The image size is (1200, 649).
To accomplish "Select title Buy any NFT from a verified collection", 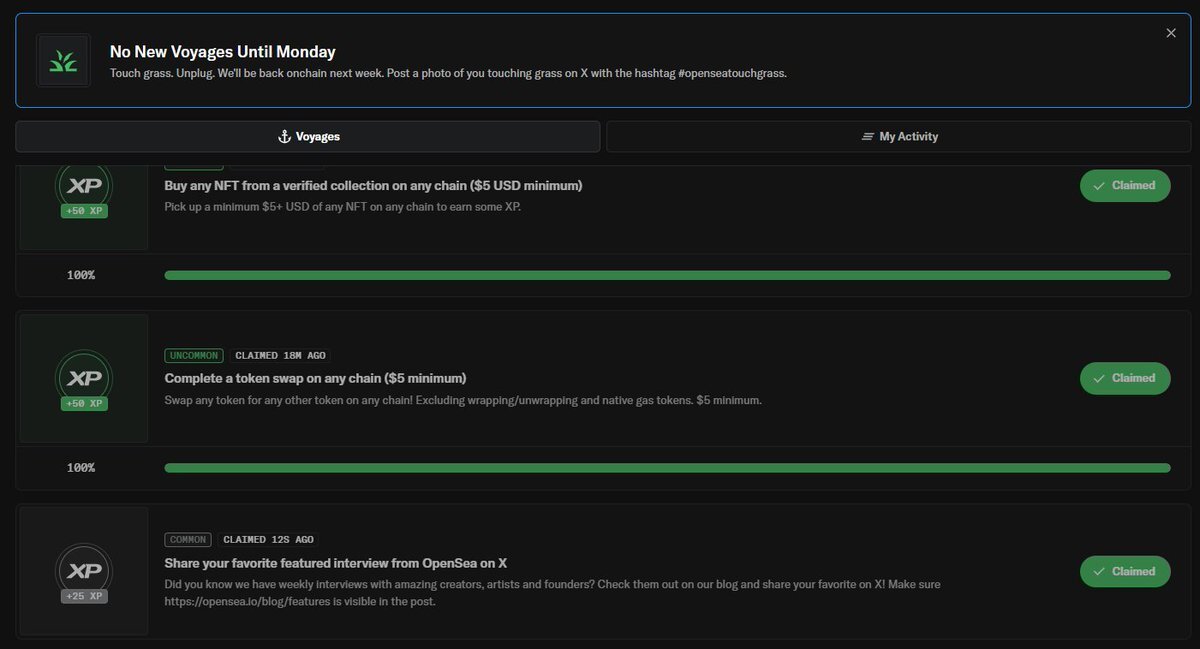I will (x=373, y=185).
